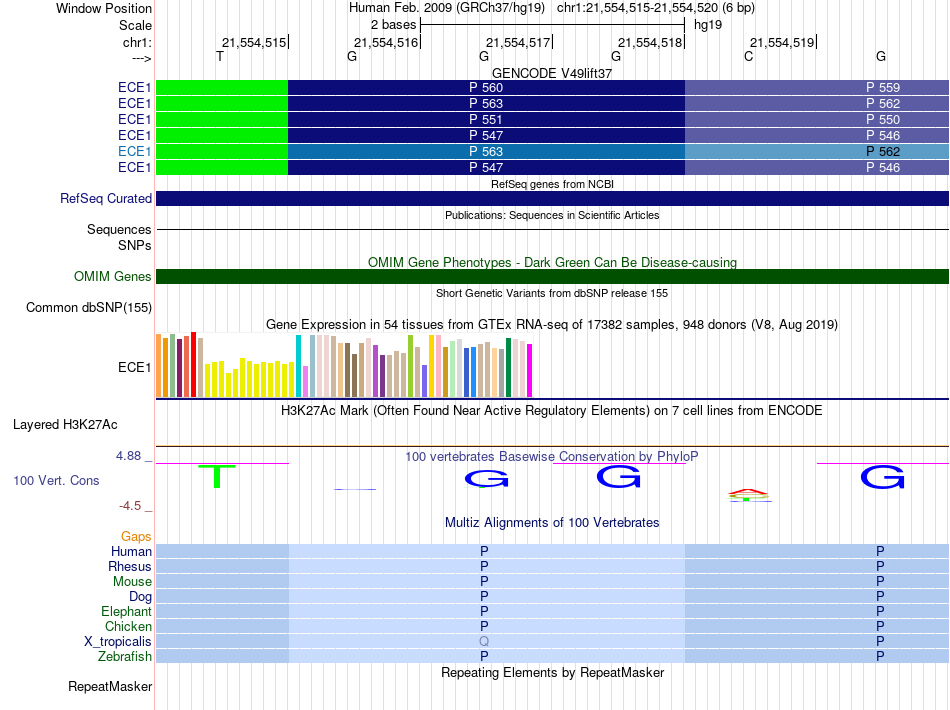The image size is (950, 710).
Task: Click the Multiz Alignments of 100 Vertebrates title
Action: [552, 523]
